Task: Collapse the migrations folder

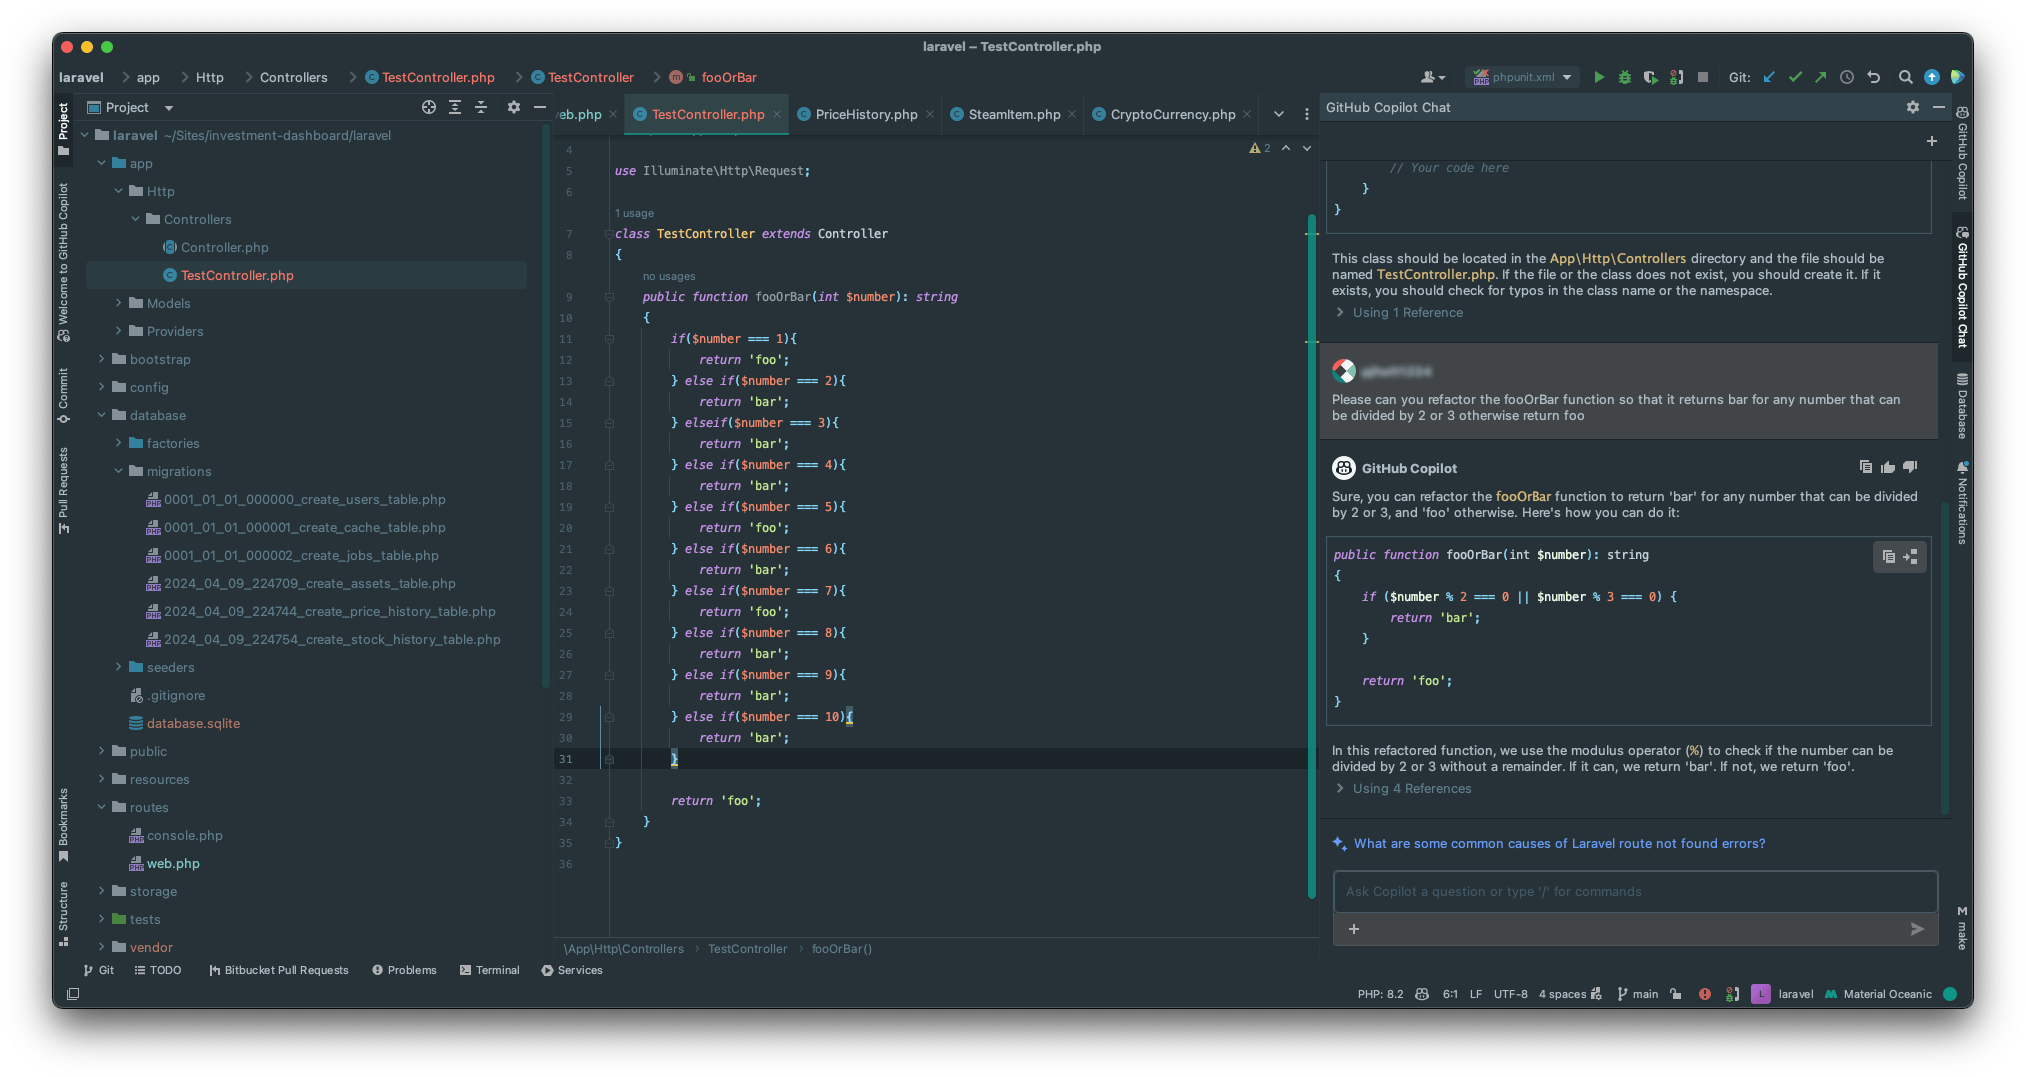Action: (x=119, y=471)
